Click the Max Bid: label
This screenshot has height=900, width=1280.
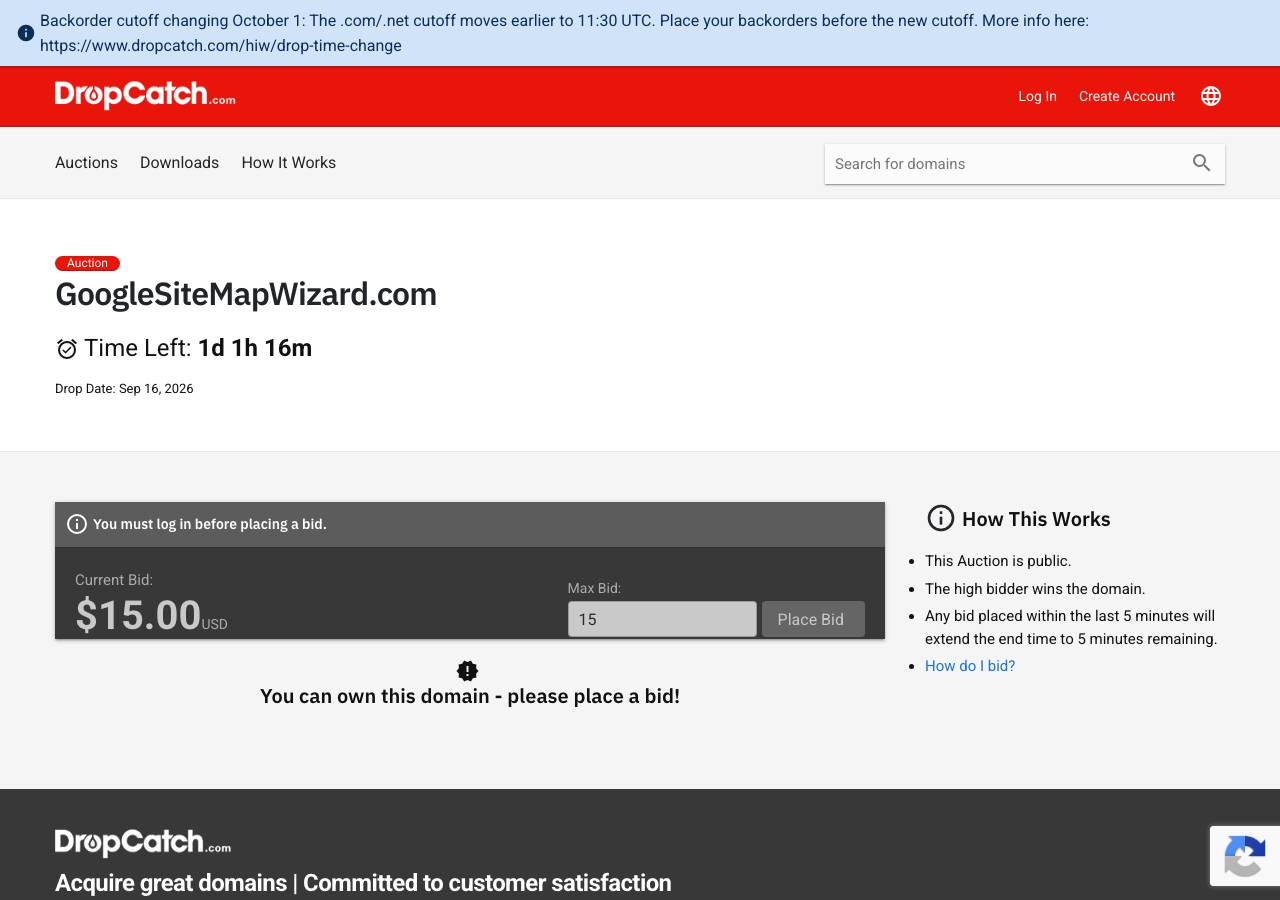pos(594,589)
